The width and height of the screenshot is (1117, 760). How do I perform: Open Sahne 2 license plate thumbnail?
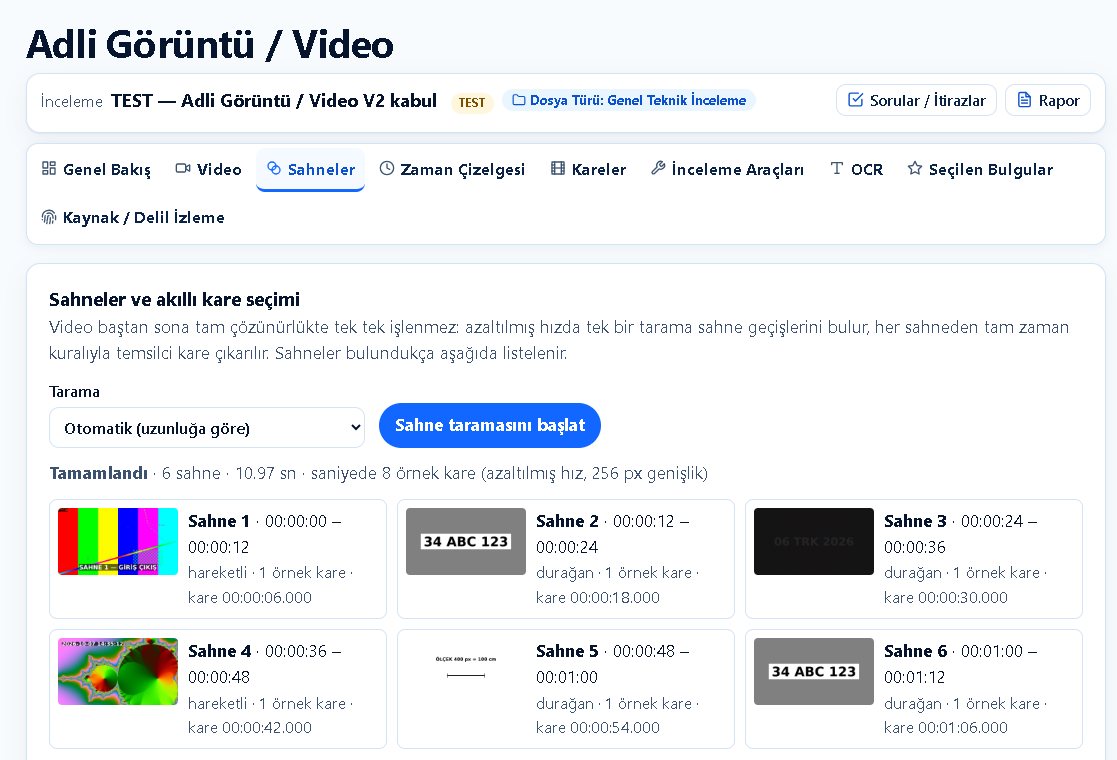point(466,541)
